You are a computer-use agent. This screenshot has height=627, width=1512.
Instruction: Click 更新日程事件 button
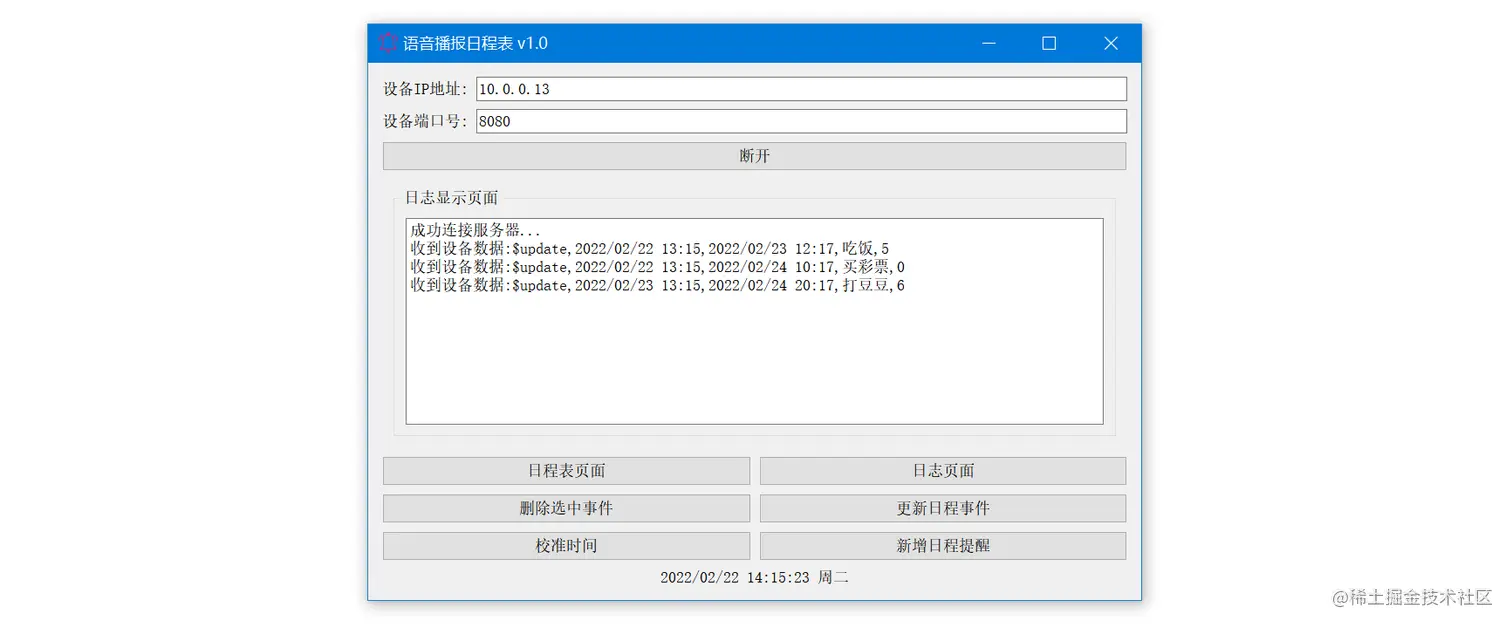943,508
